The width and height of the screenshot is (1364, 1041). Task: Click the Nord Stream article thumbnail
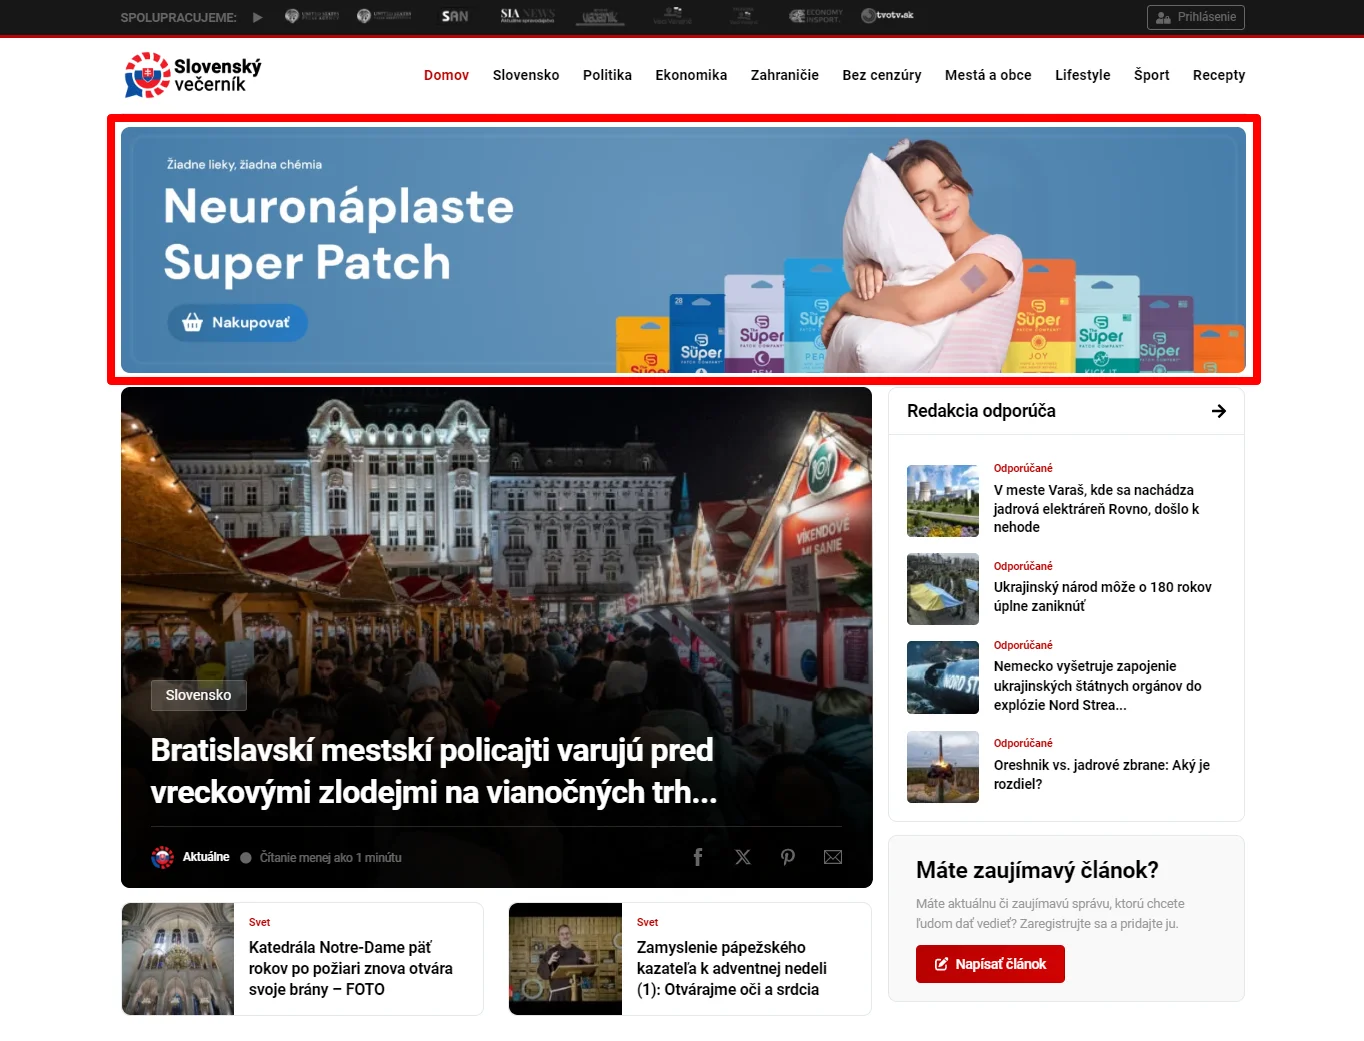[x=942, y=678]
